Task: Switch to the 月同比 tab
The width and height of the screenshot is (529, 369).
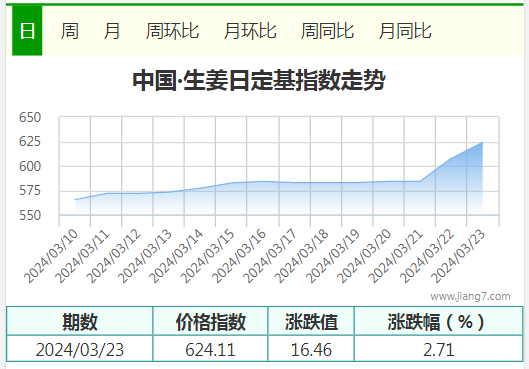Action: pos(405,31)
